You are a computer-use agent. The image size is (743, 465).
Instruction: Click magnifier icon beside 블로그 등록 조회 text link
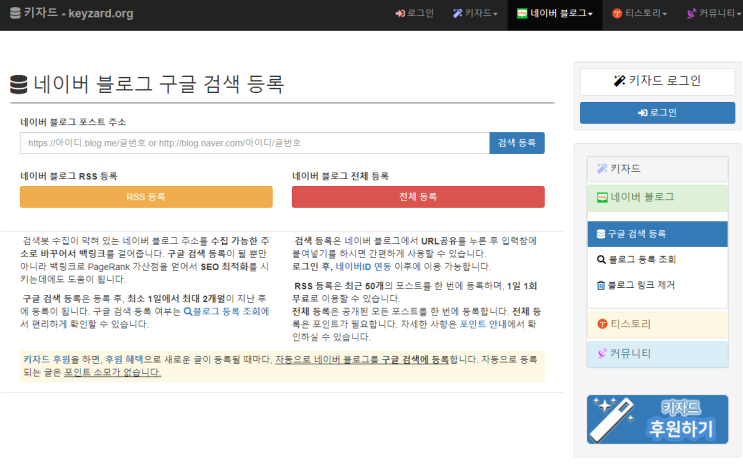pyautogui.click(x=188, y=311)
